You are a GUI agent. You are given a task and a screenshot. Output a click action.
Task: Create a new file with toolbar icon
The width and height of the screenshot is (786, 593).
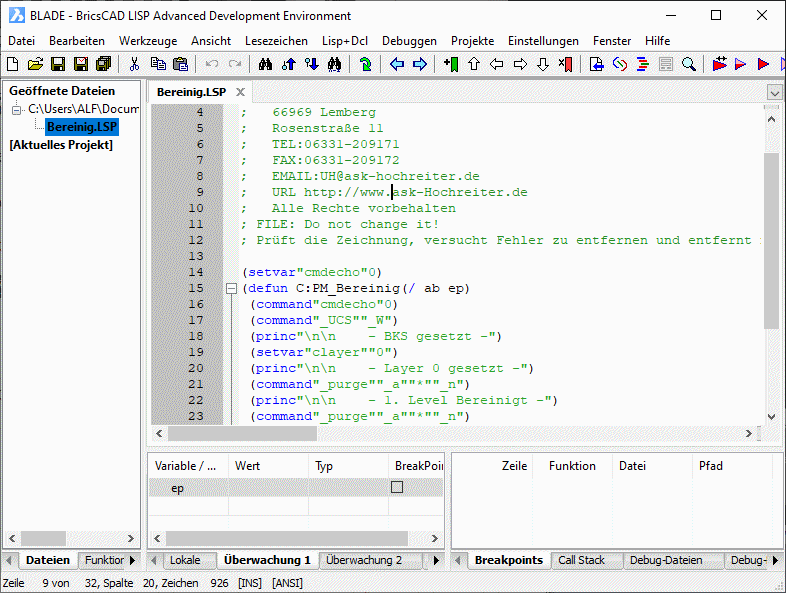(13, 64)
